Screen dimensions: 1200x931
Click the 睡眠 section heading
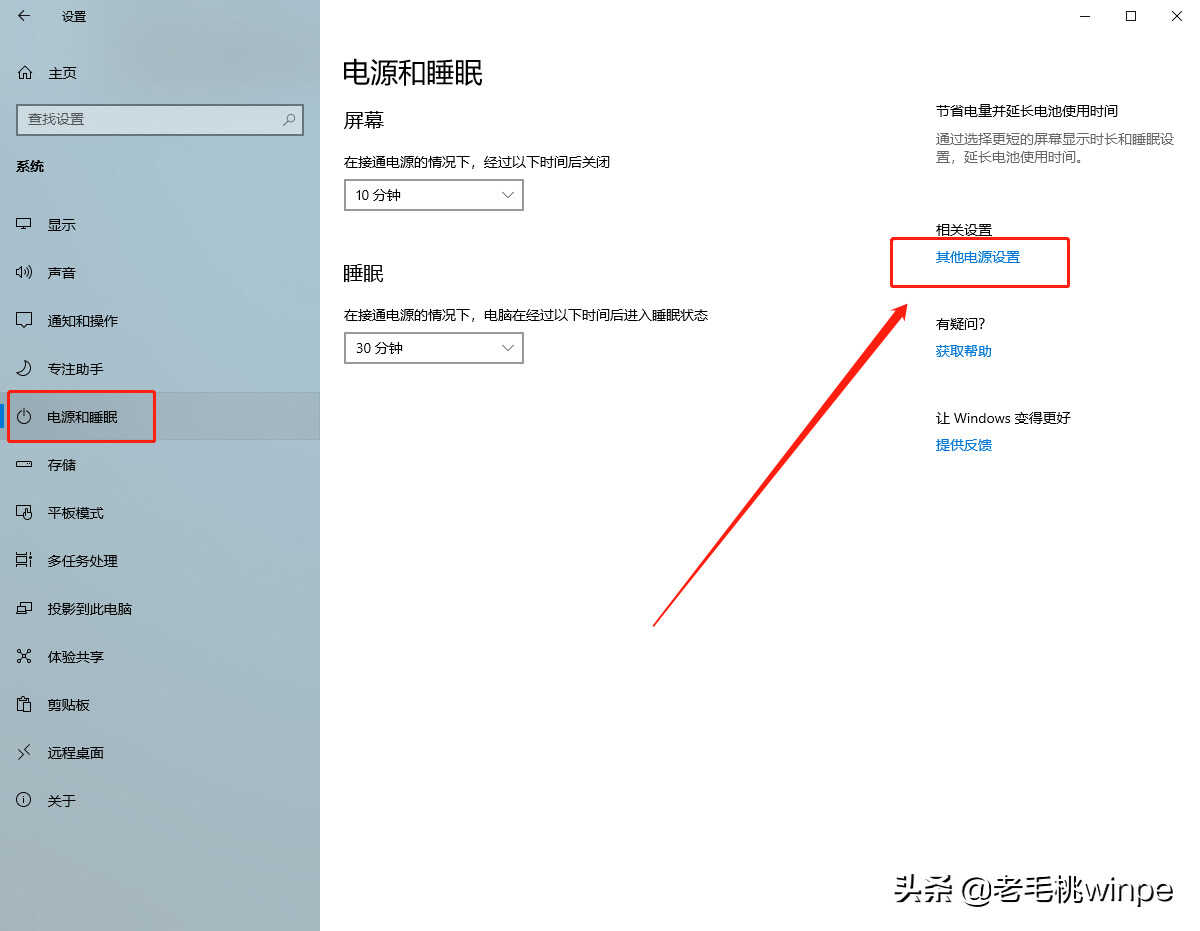364,273
